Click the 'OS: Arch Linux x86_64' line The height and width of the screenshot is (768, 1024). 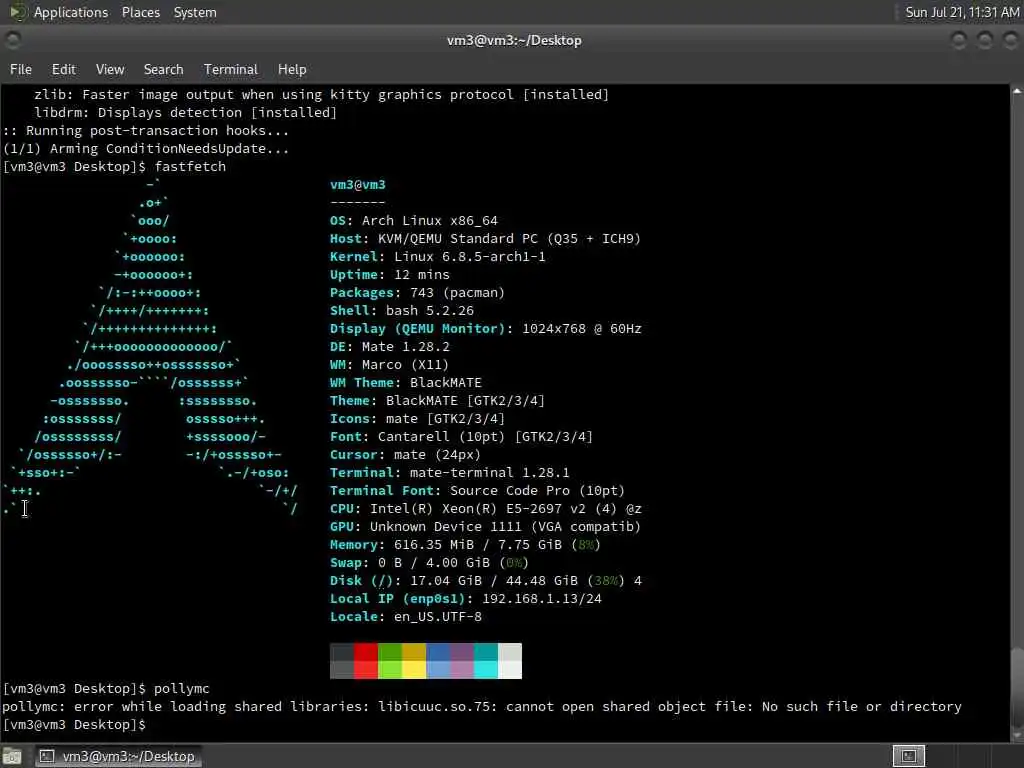pos(414,221)
